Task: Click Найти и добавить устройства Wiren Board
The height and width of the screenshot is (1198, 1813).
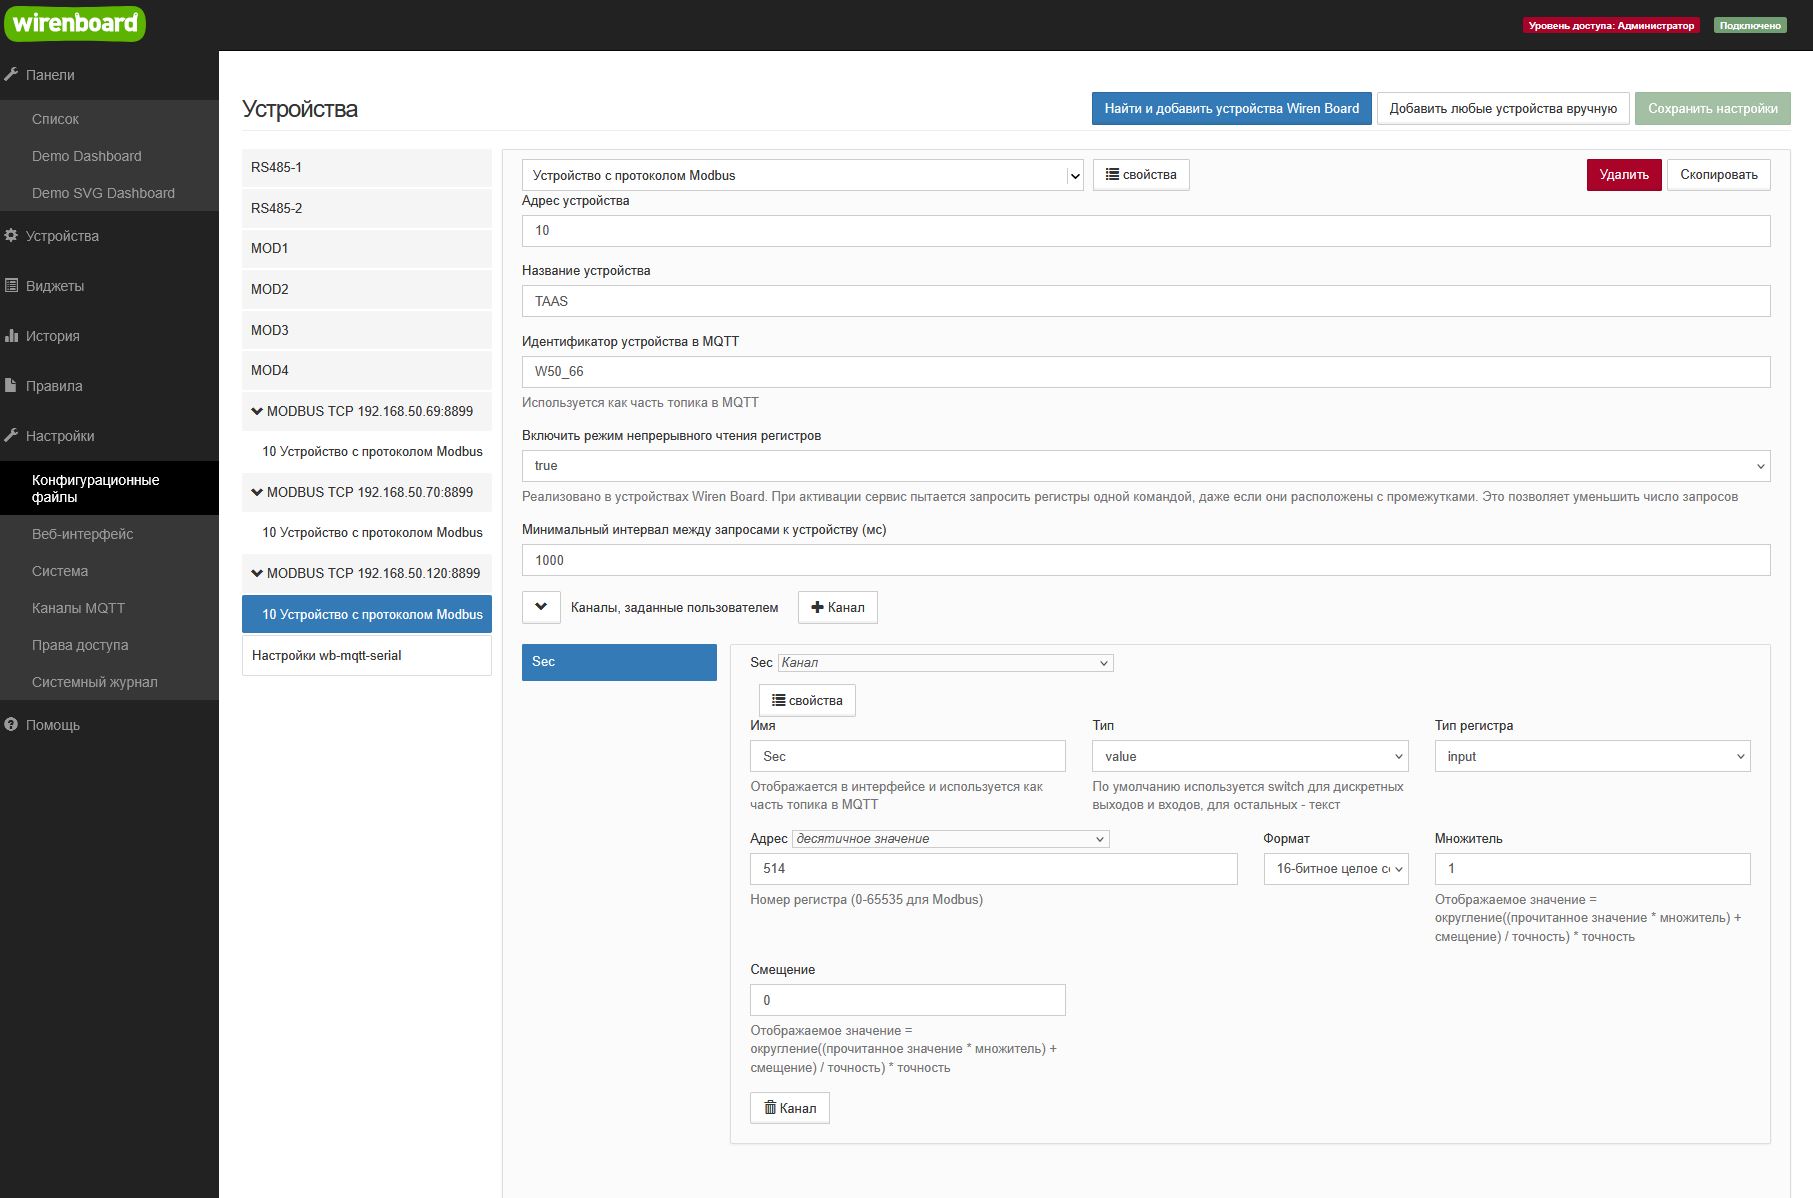Action: (1231, 109)
